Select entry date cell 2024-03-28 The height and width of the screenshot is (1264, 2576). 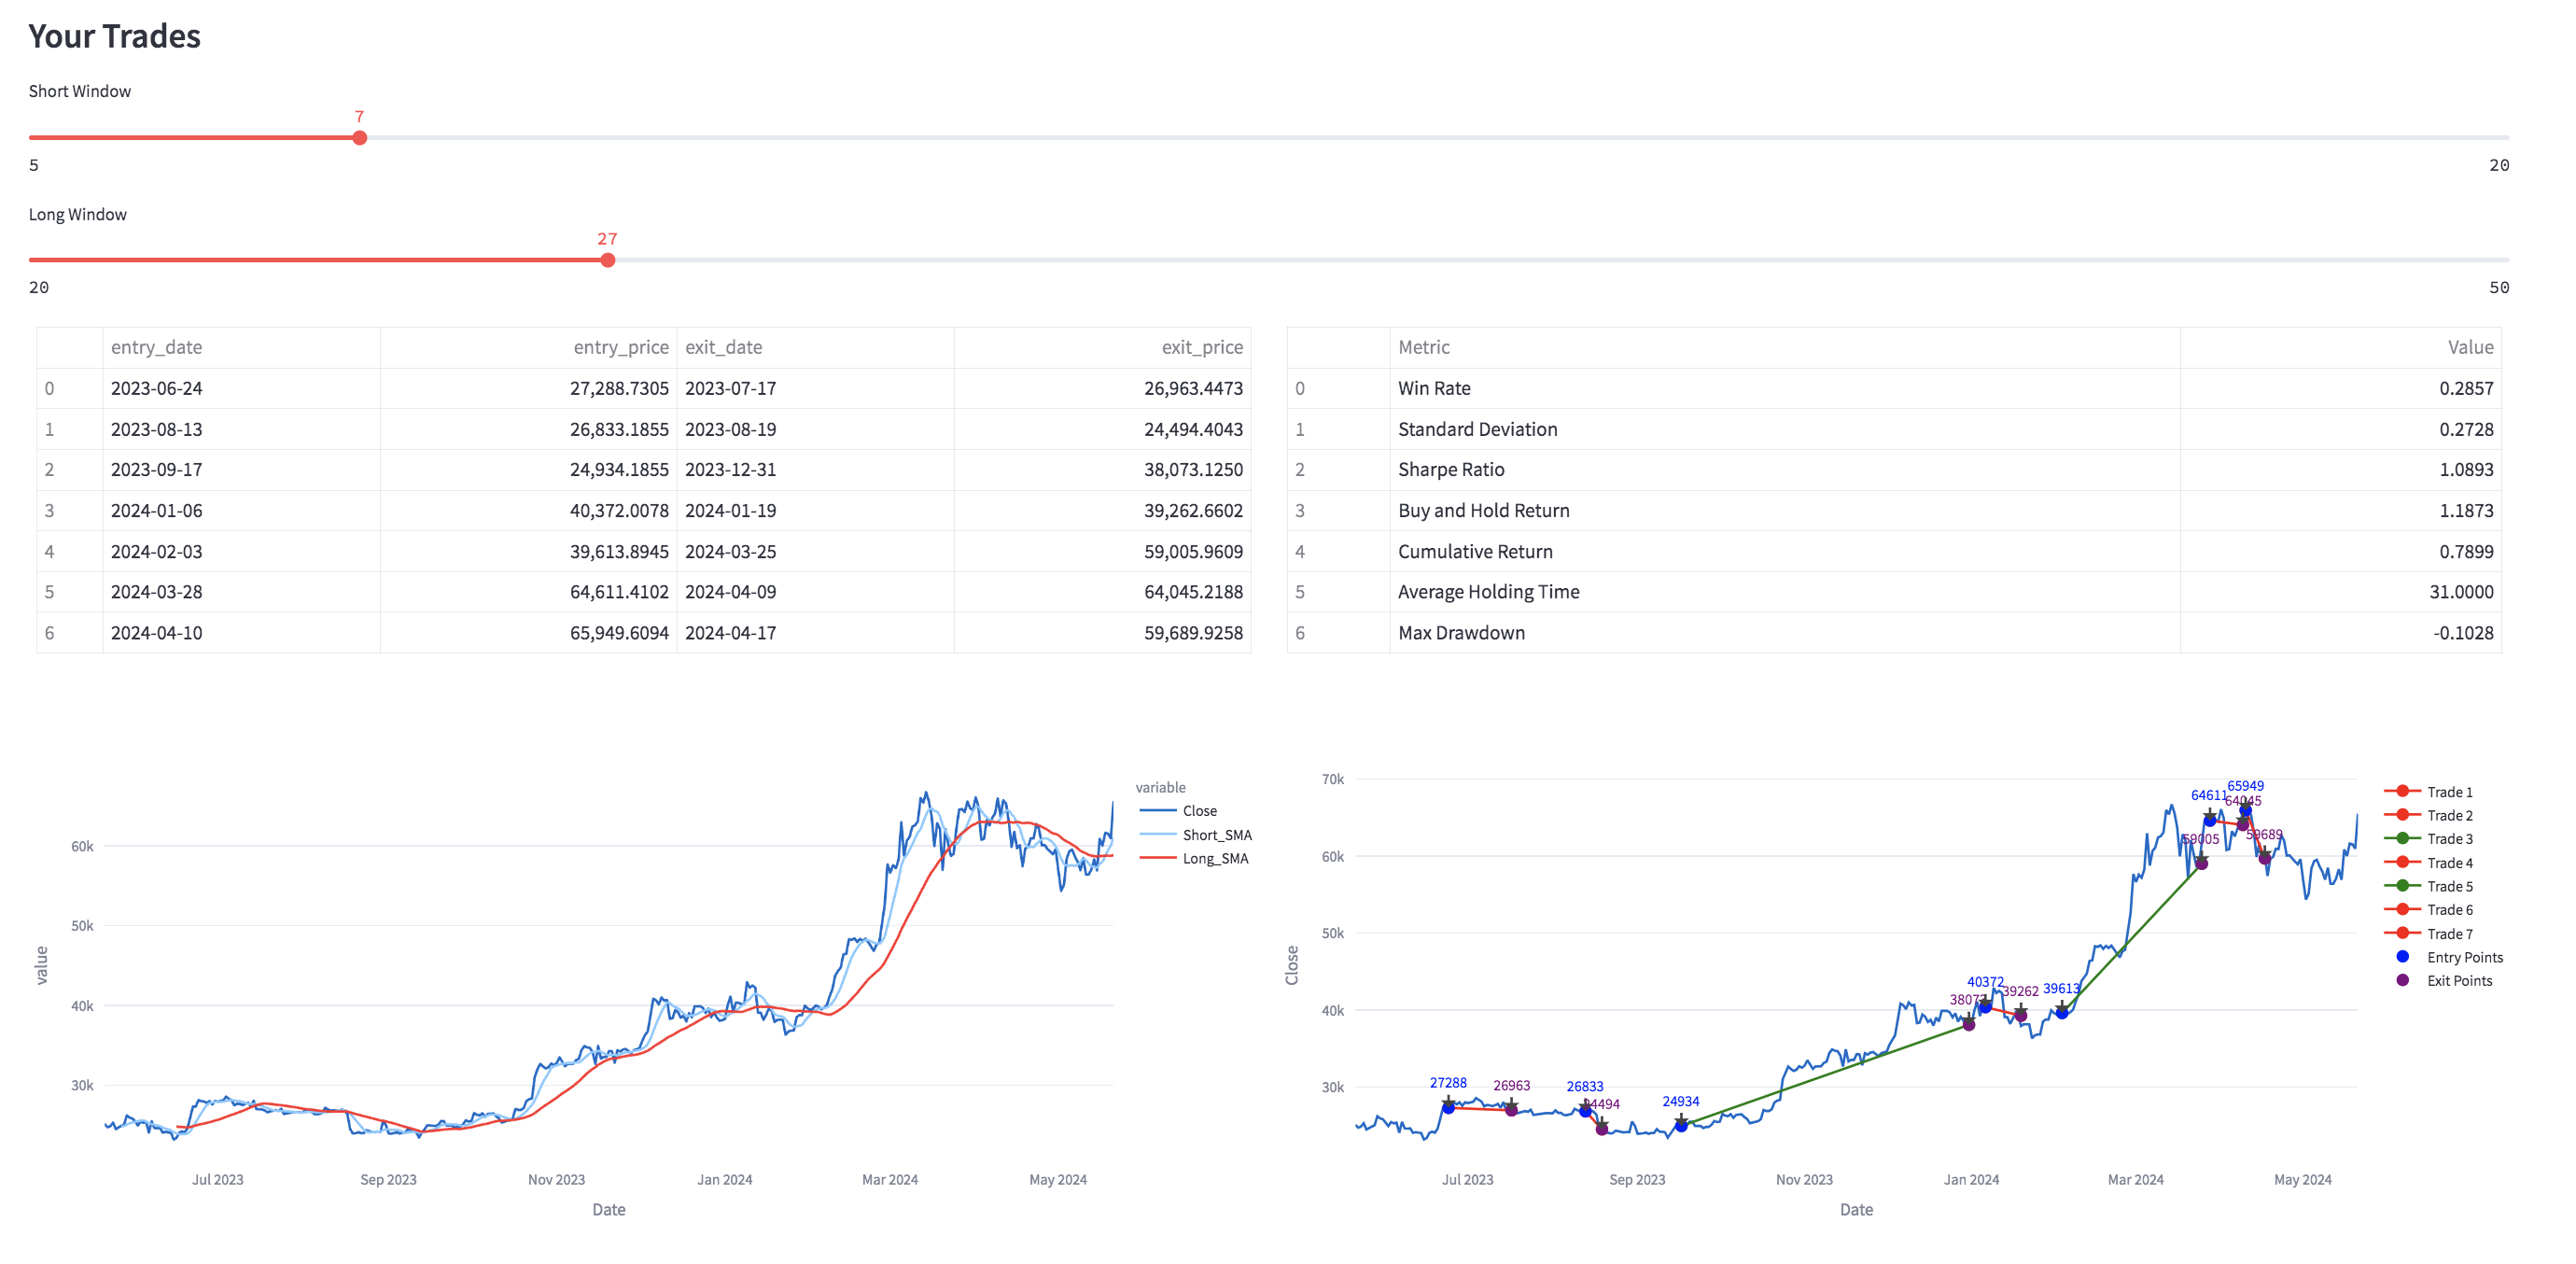241,592
